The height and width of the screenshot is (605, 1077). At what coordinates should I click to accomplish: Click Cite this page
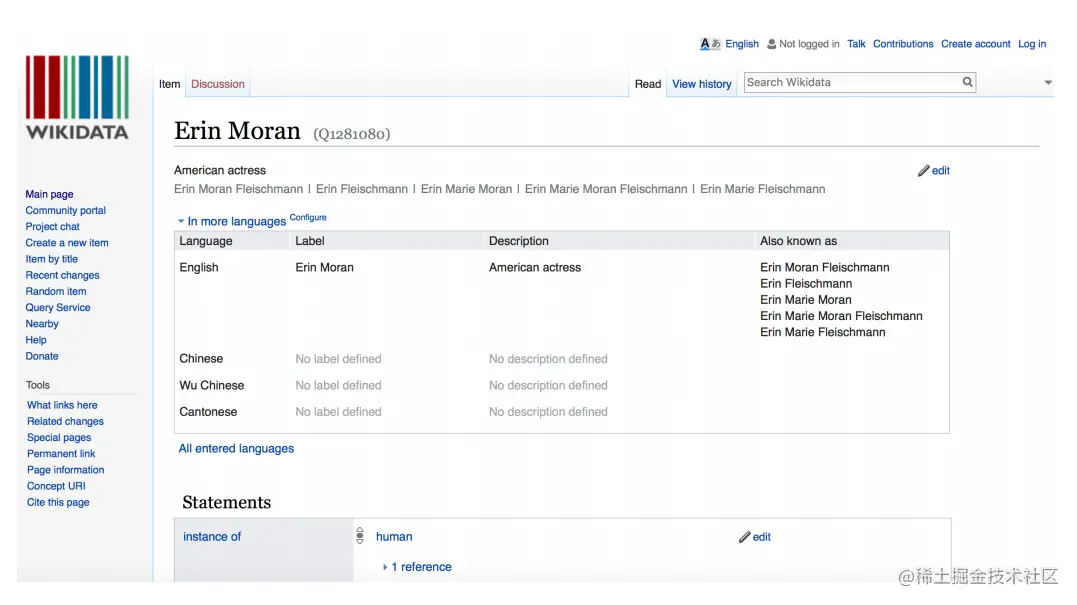pyautogui.click(x=58, y=503)
